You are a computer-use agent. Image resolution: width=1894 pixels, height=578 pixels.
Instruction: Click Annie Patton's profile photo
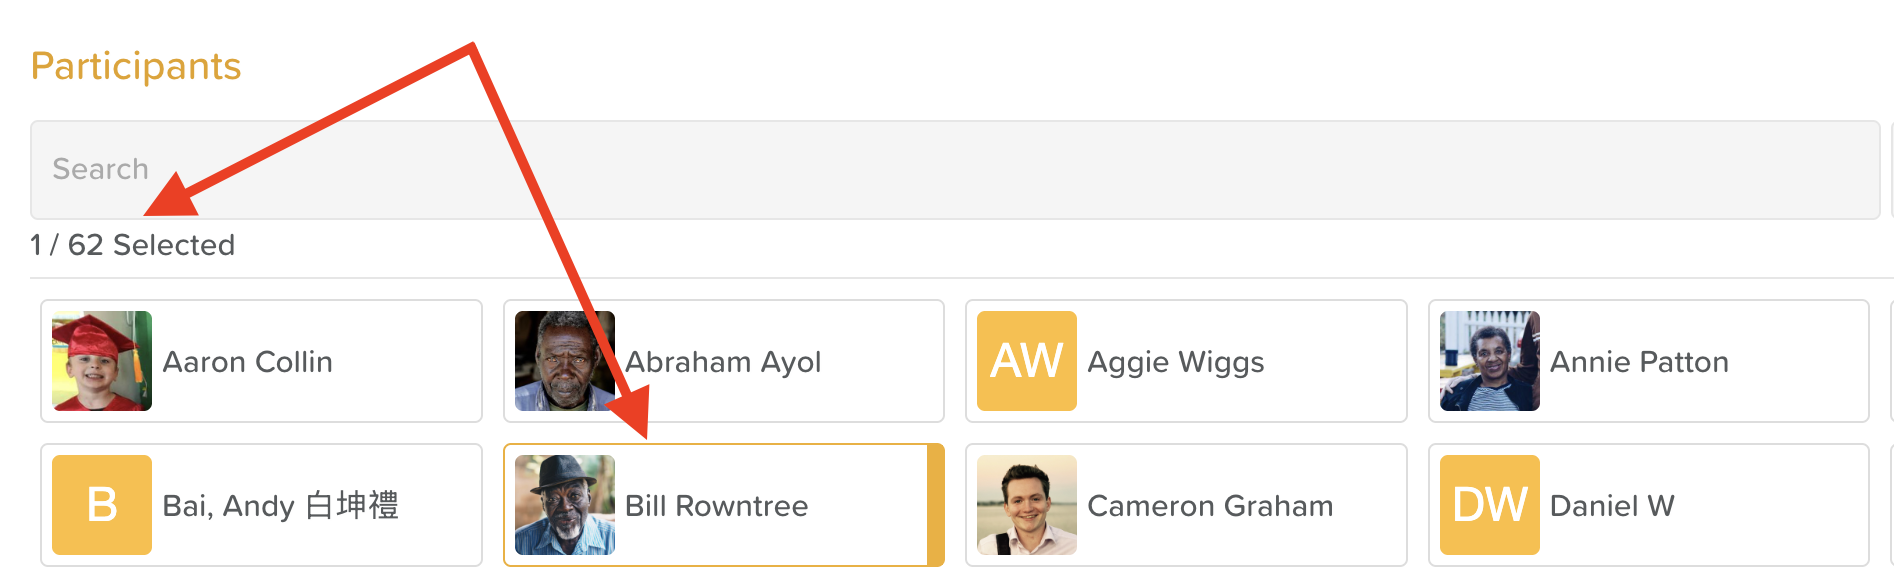tap(1490, 361)
